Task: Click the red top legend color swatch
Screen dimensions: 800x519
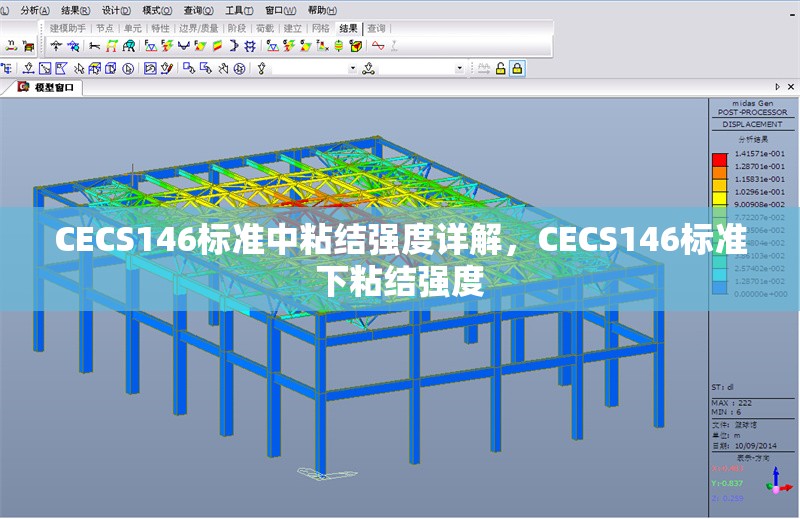Action: [x=718, y=157]
